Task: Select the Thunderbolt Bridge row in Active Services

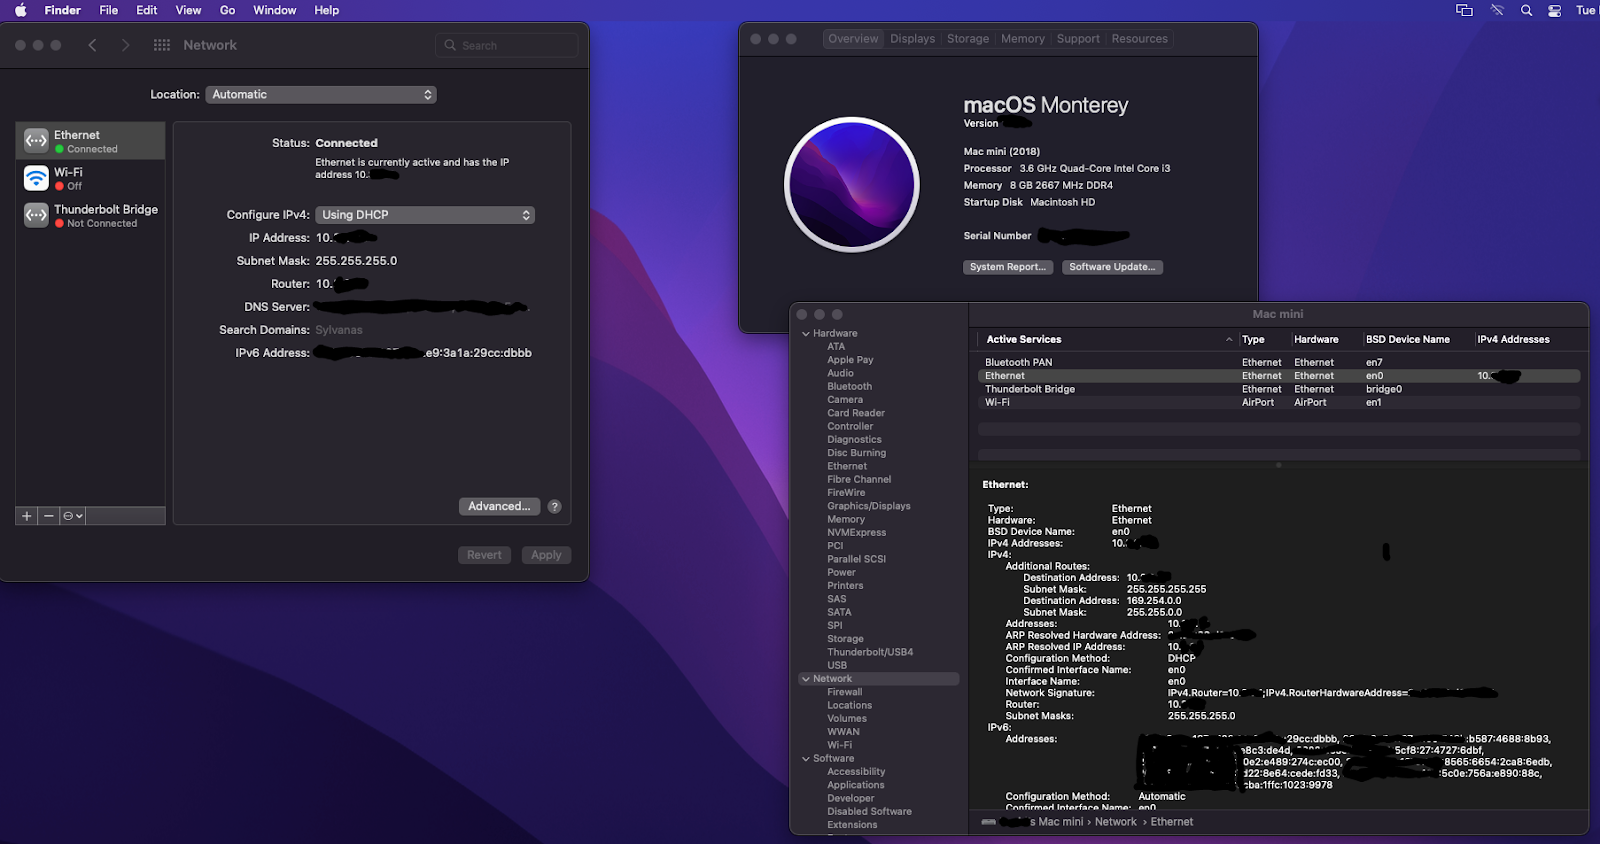Action: pyautogui.click(x=1278, y=389)
